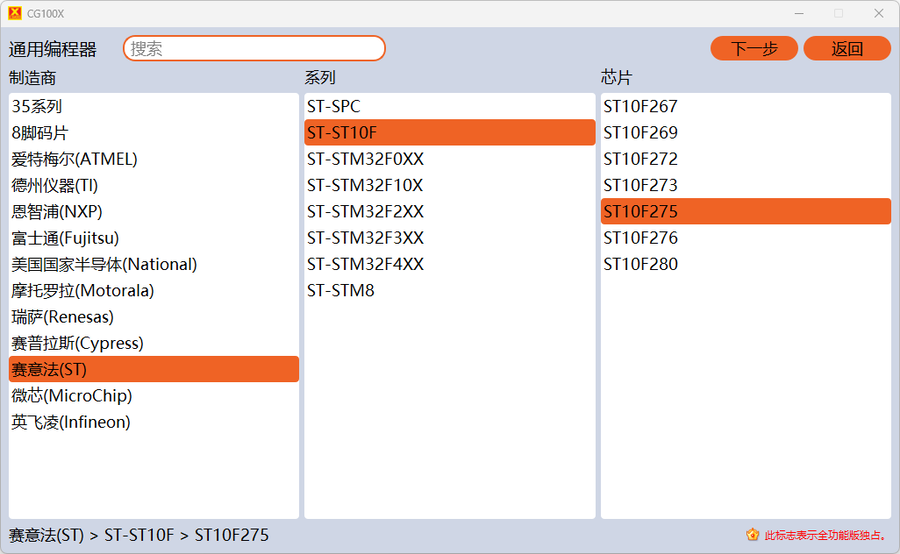Click the CG100X app icon in title bar

[x=14, y=13]
